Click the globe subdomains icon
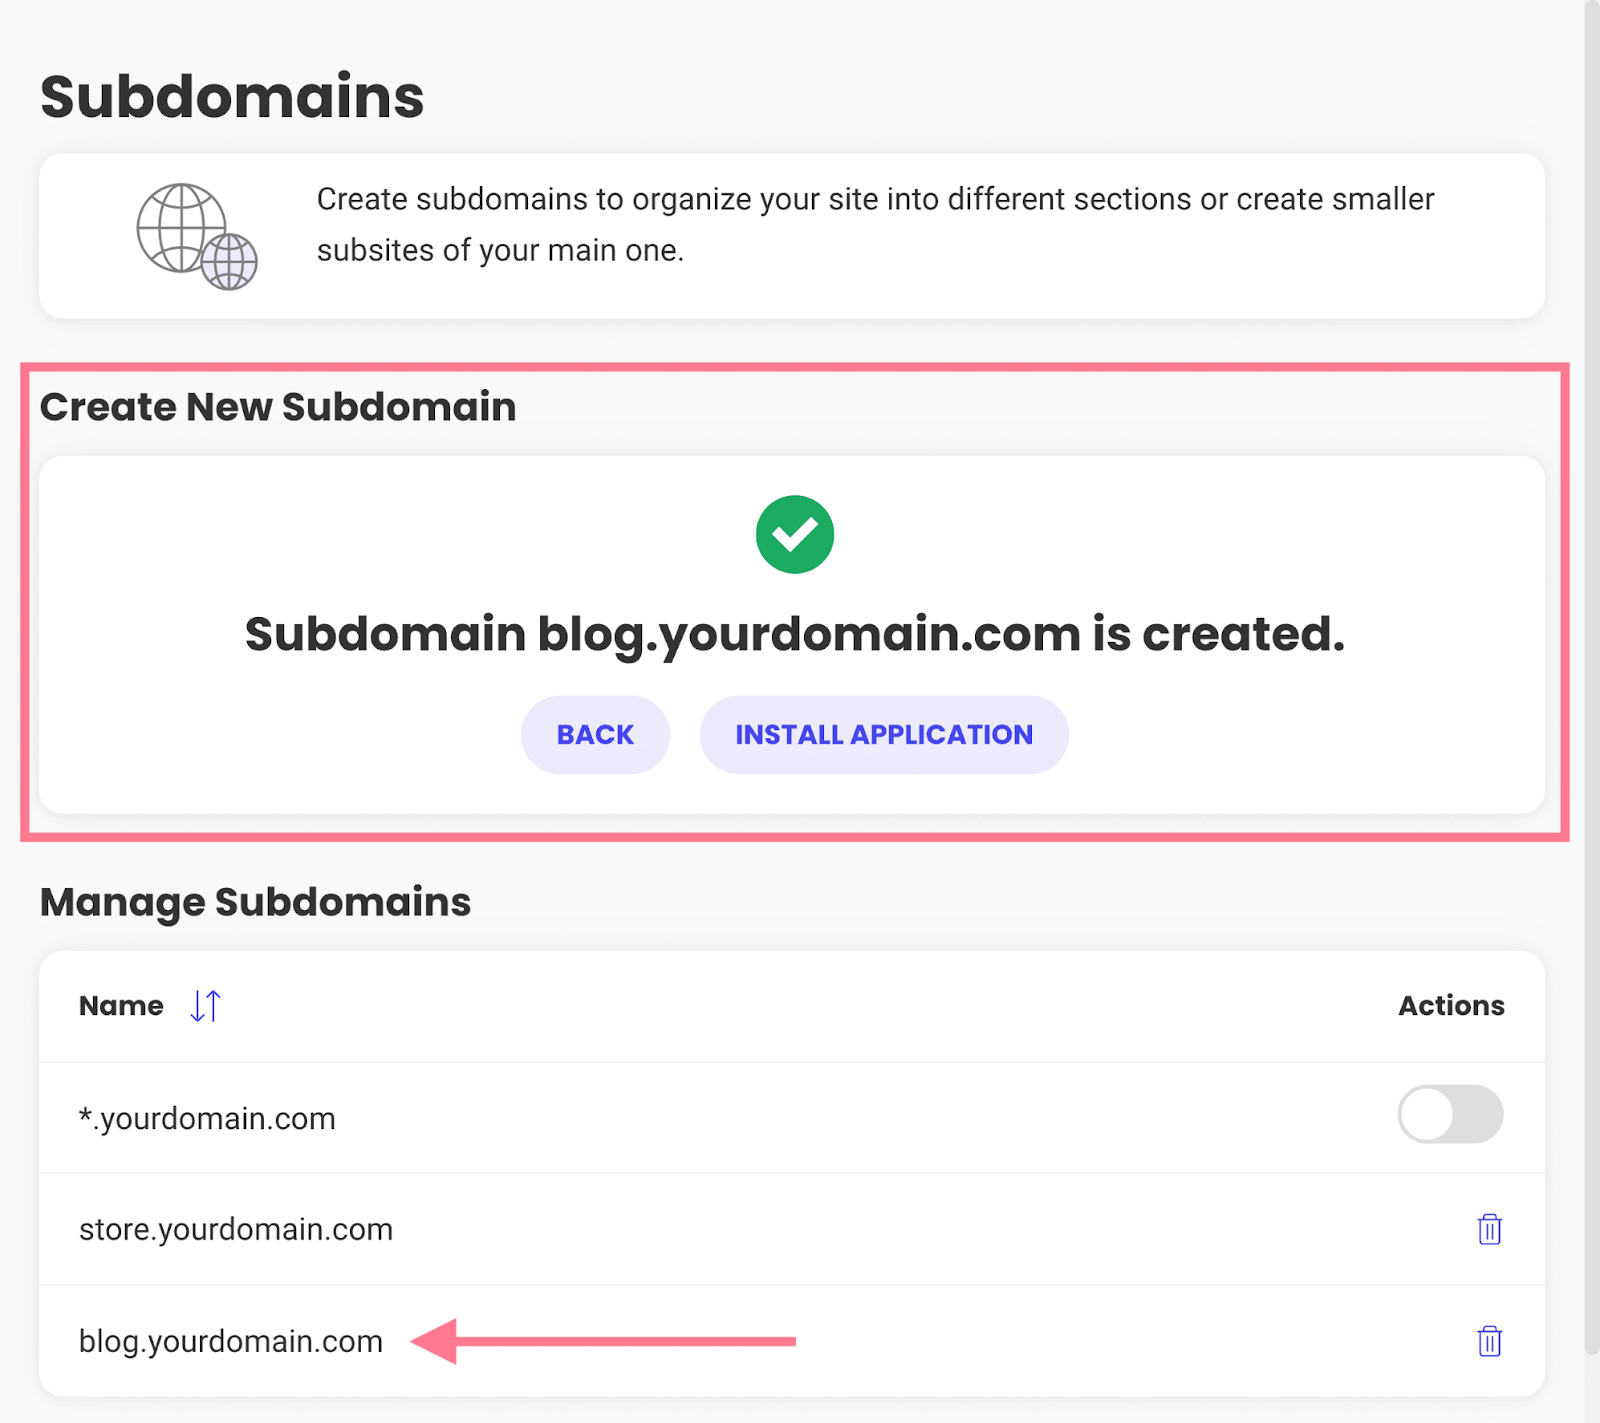The image size is (1600, 1423). (x=197, y=236)
